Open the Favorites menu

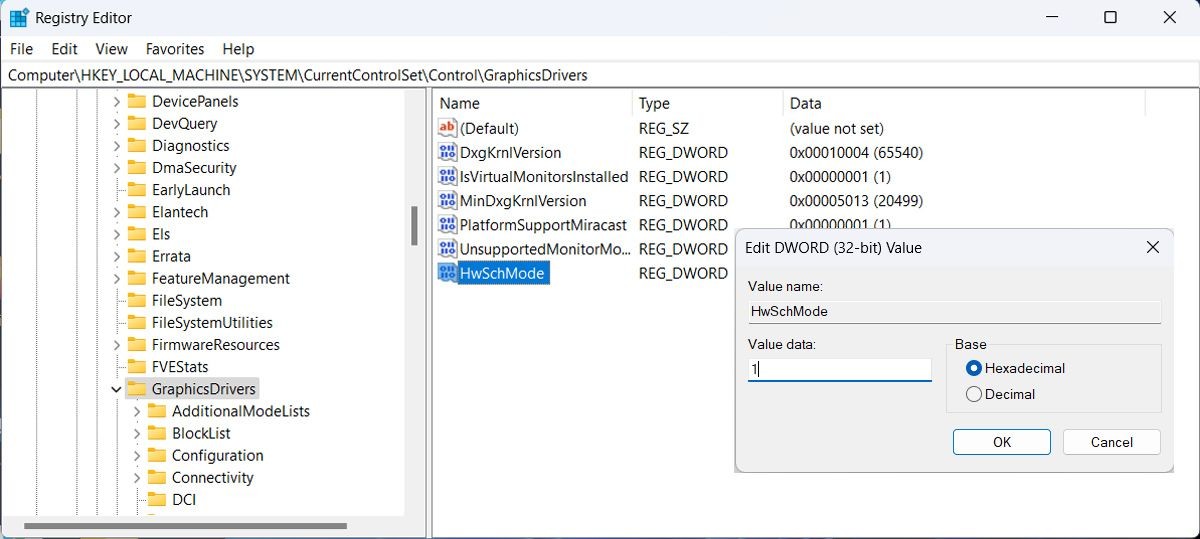pyautogui.click(x=175, y=49)
